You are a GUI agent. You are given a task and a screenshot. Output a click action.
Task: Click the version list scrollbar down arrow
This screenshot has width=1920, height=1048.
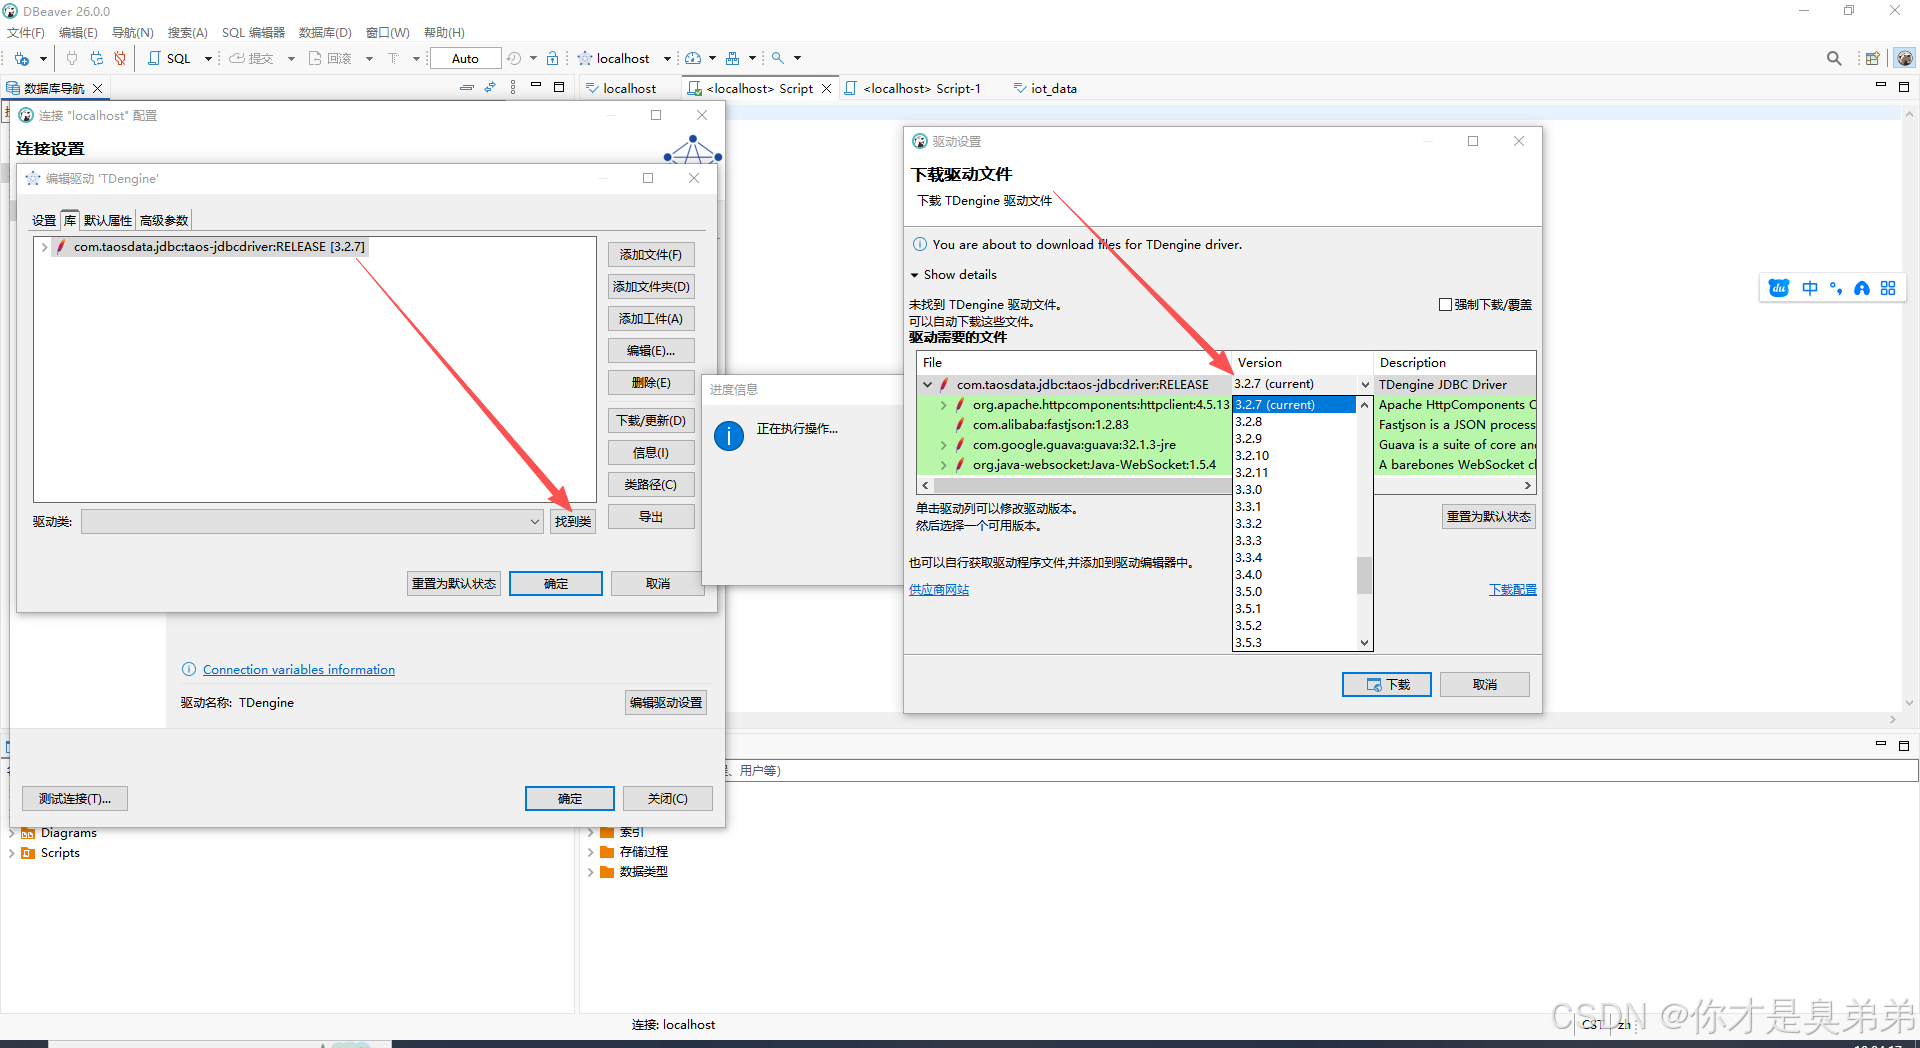click(1364, 643)
